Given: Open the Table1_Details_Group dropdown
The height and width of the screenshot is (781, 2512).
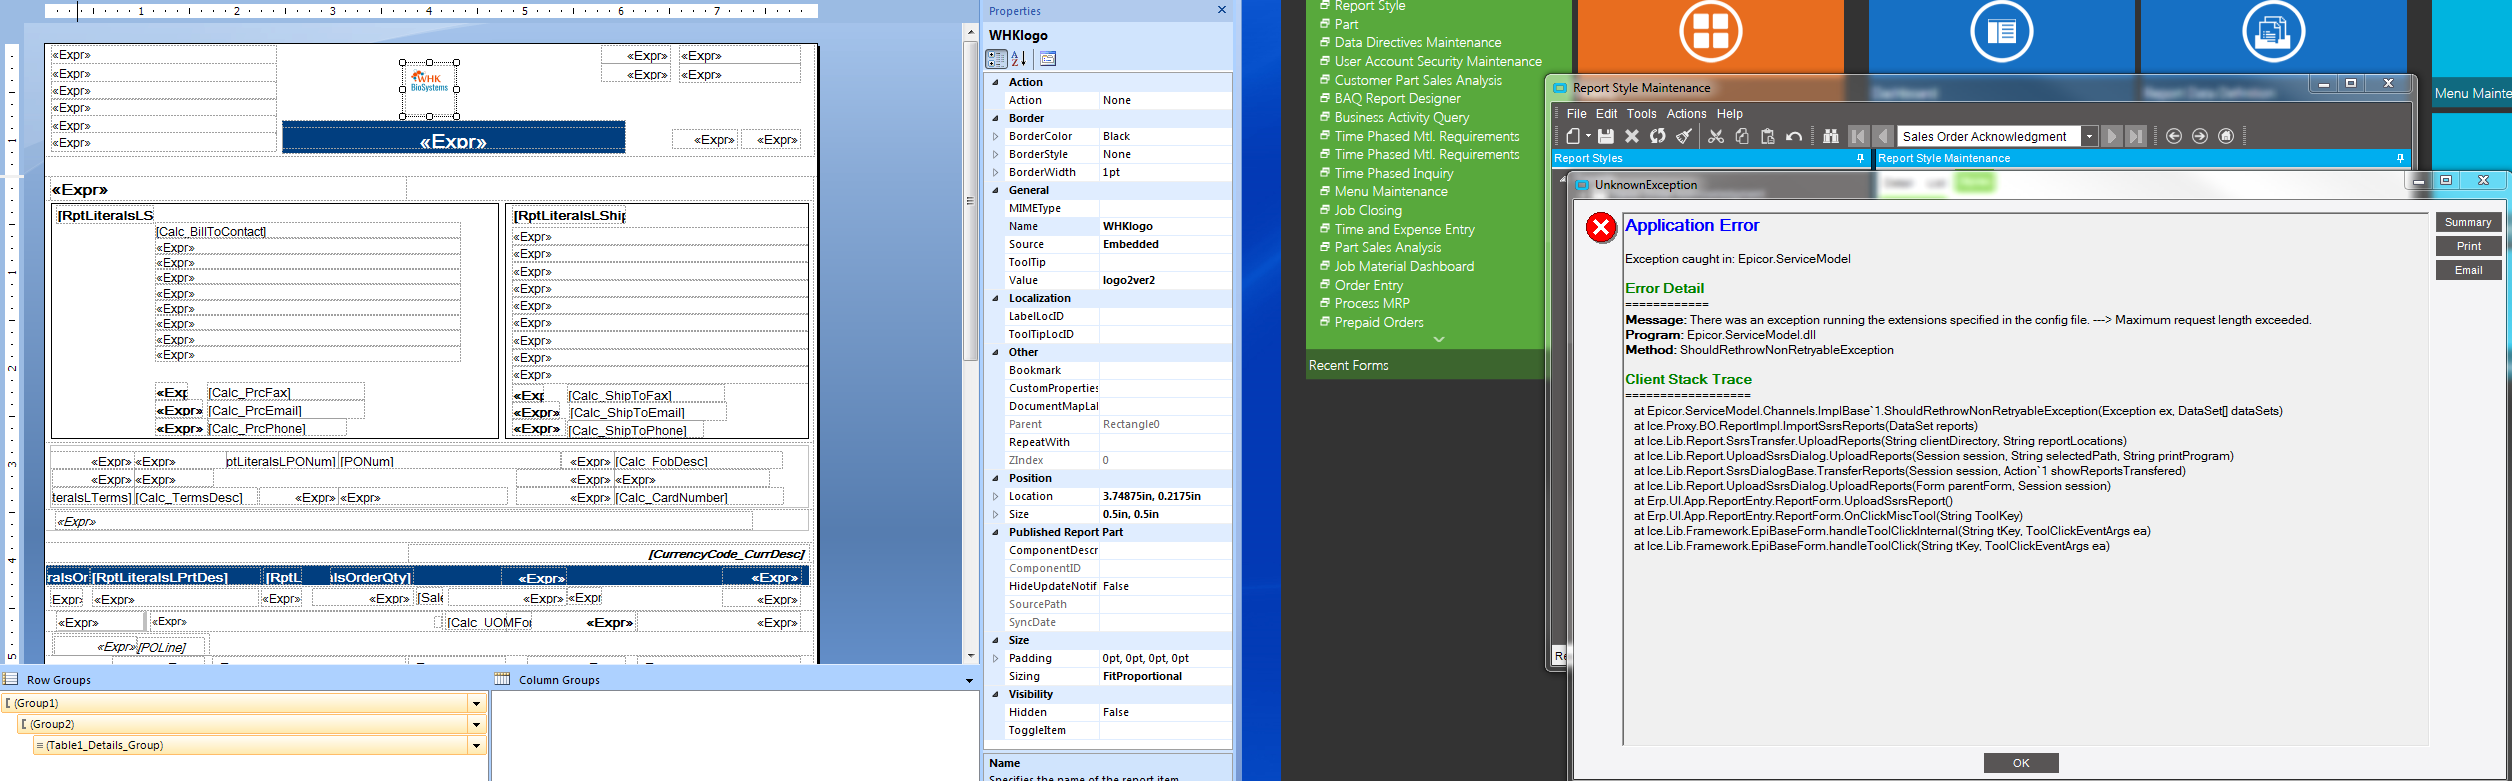Looking at the screenshot, I should (476, 745).
